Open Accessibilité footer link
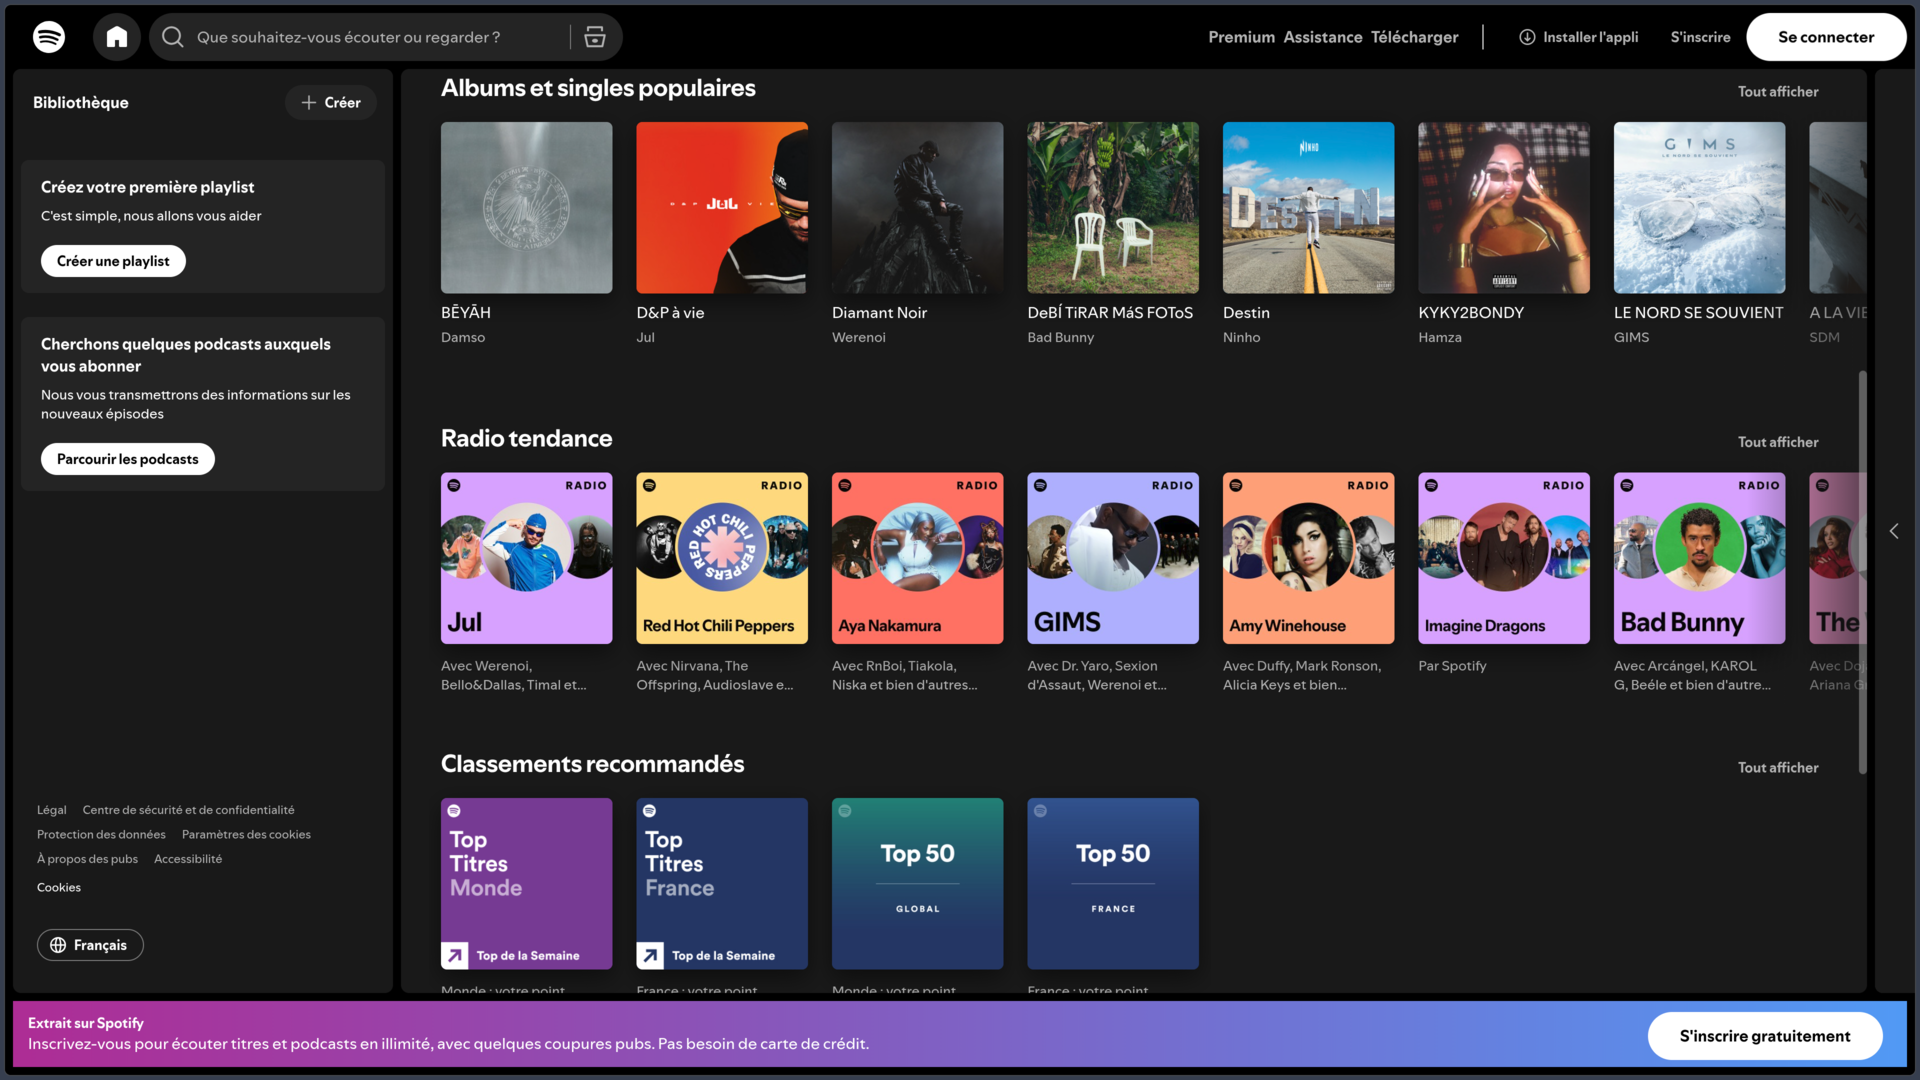 click(x=188, y=859)
